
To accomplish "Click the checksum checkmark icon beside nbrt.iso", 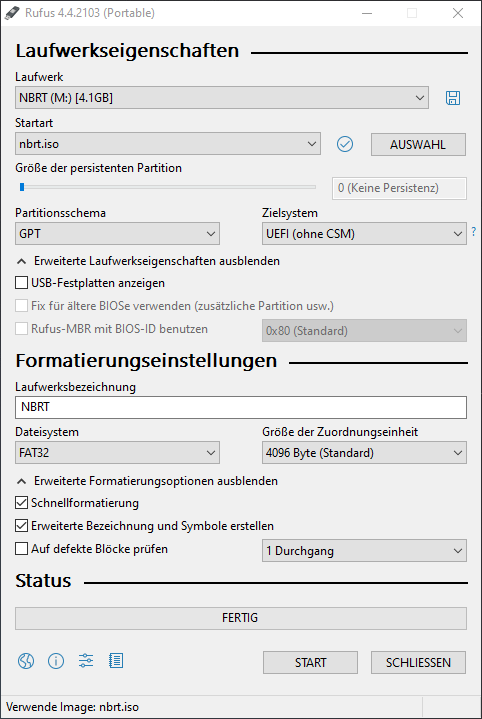I will tap(345, 144).
